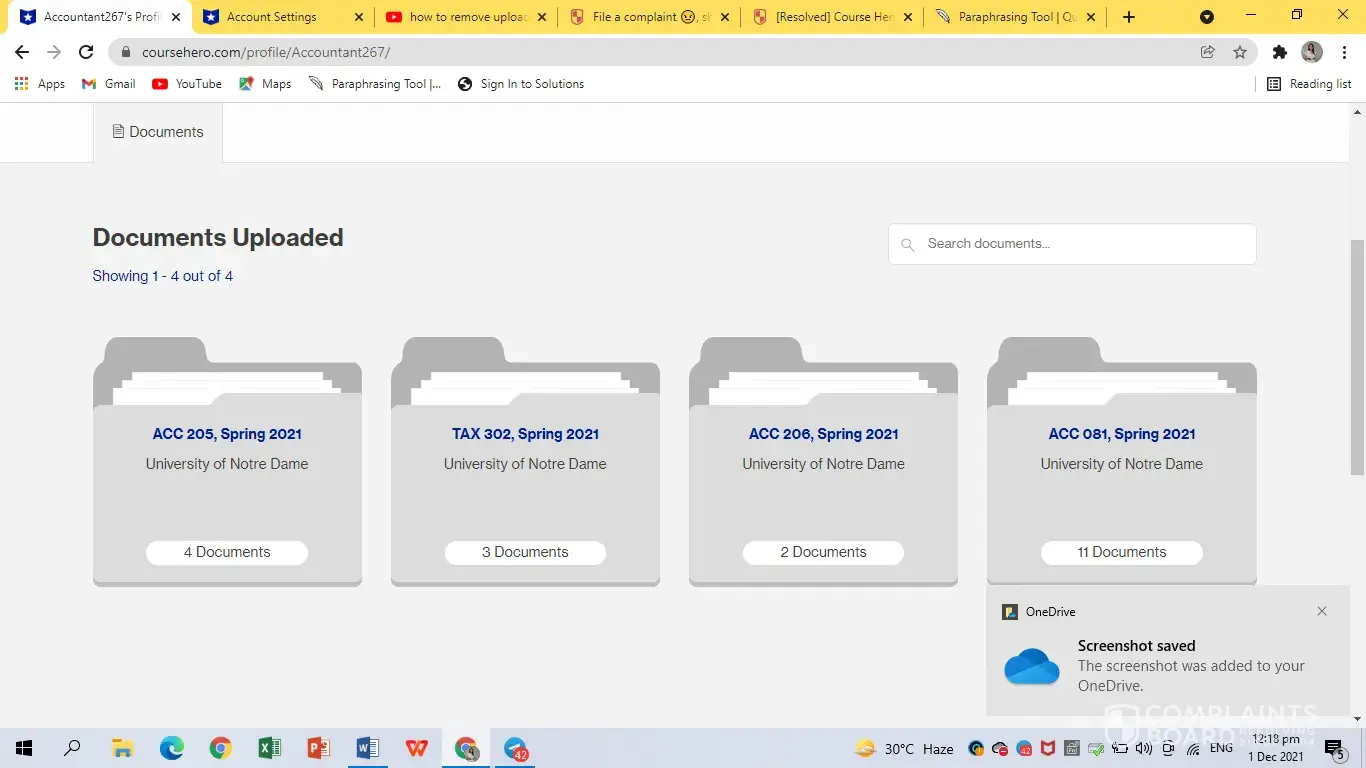Launch PowerPoint from the taskbar

tap(318, 748)
